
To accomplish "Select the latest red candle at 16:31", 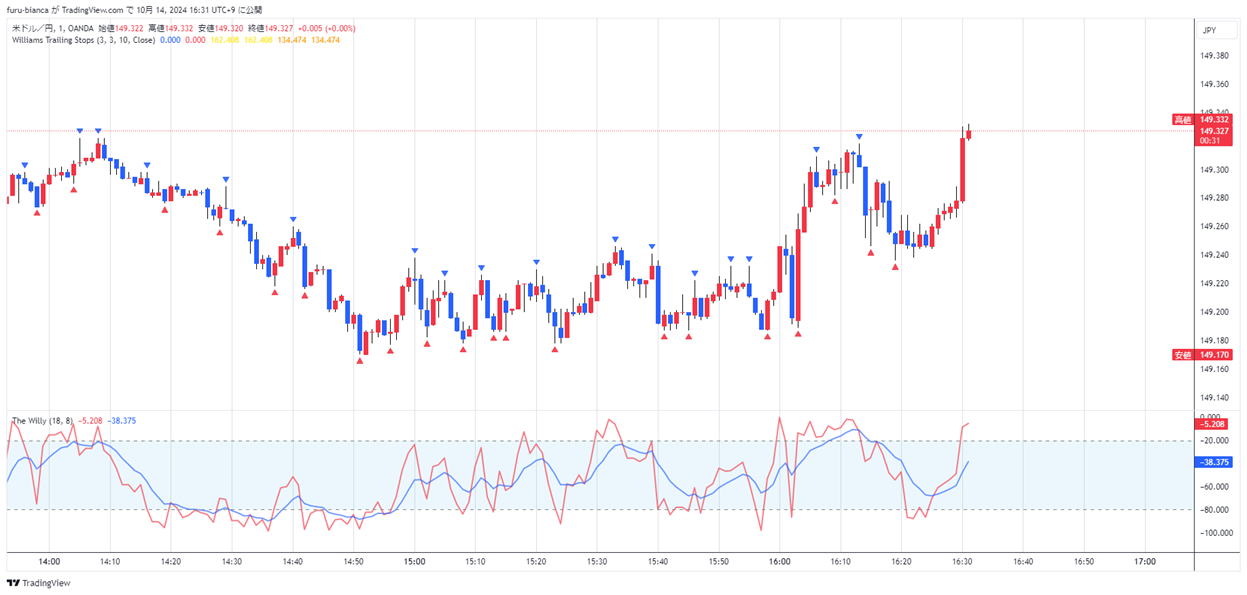I will [x=968, y=134].
